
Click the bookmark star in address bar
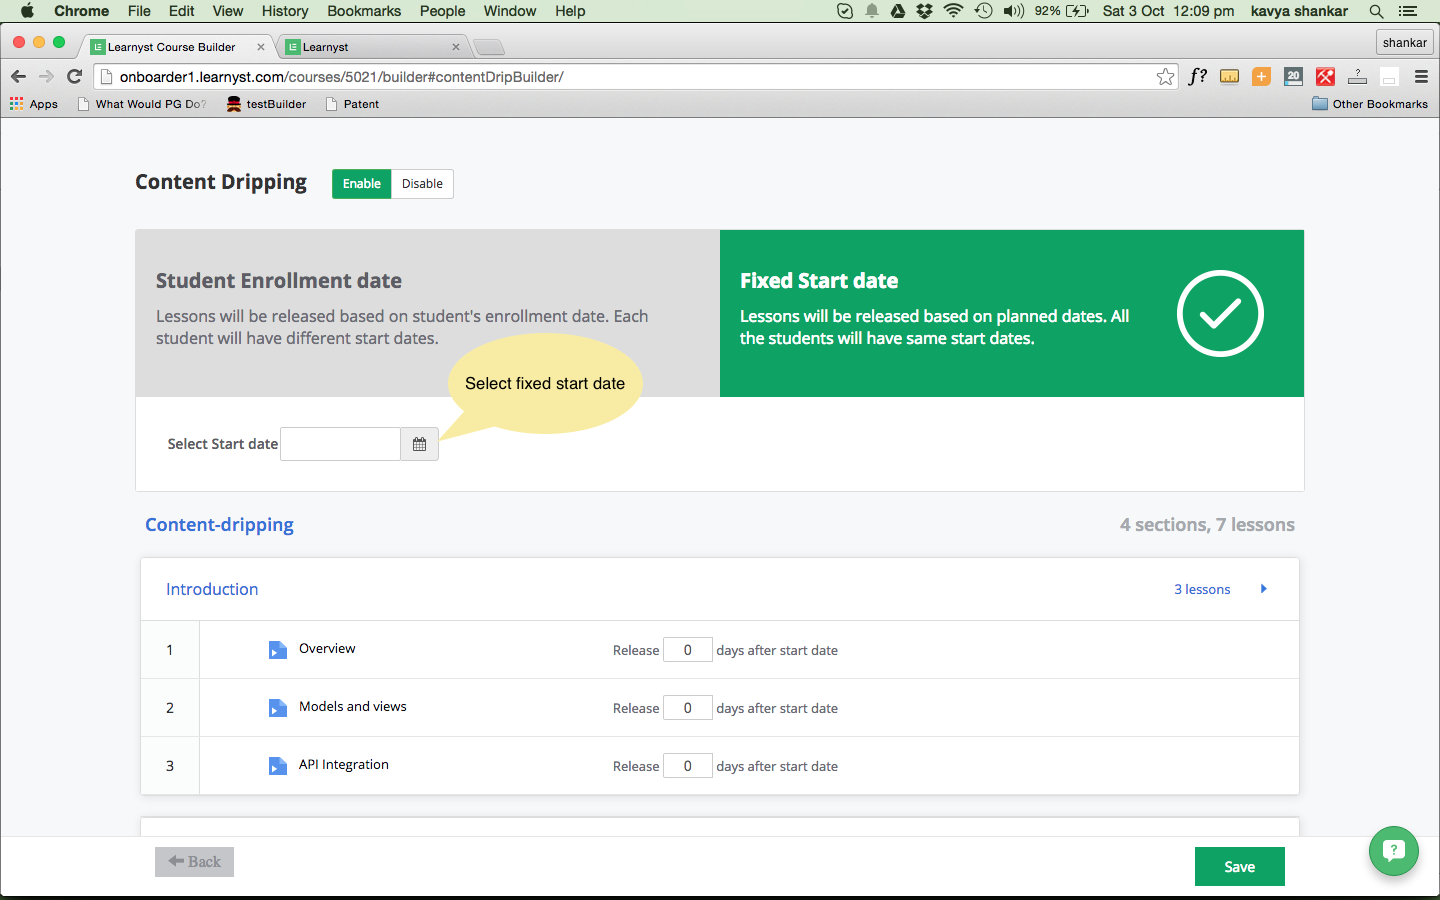[x=1165, y=77]
